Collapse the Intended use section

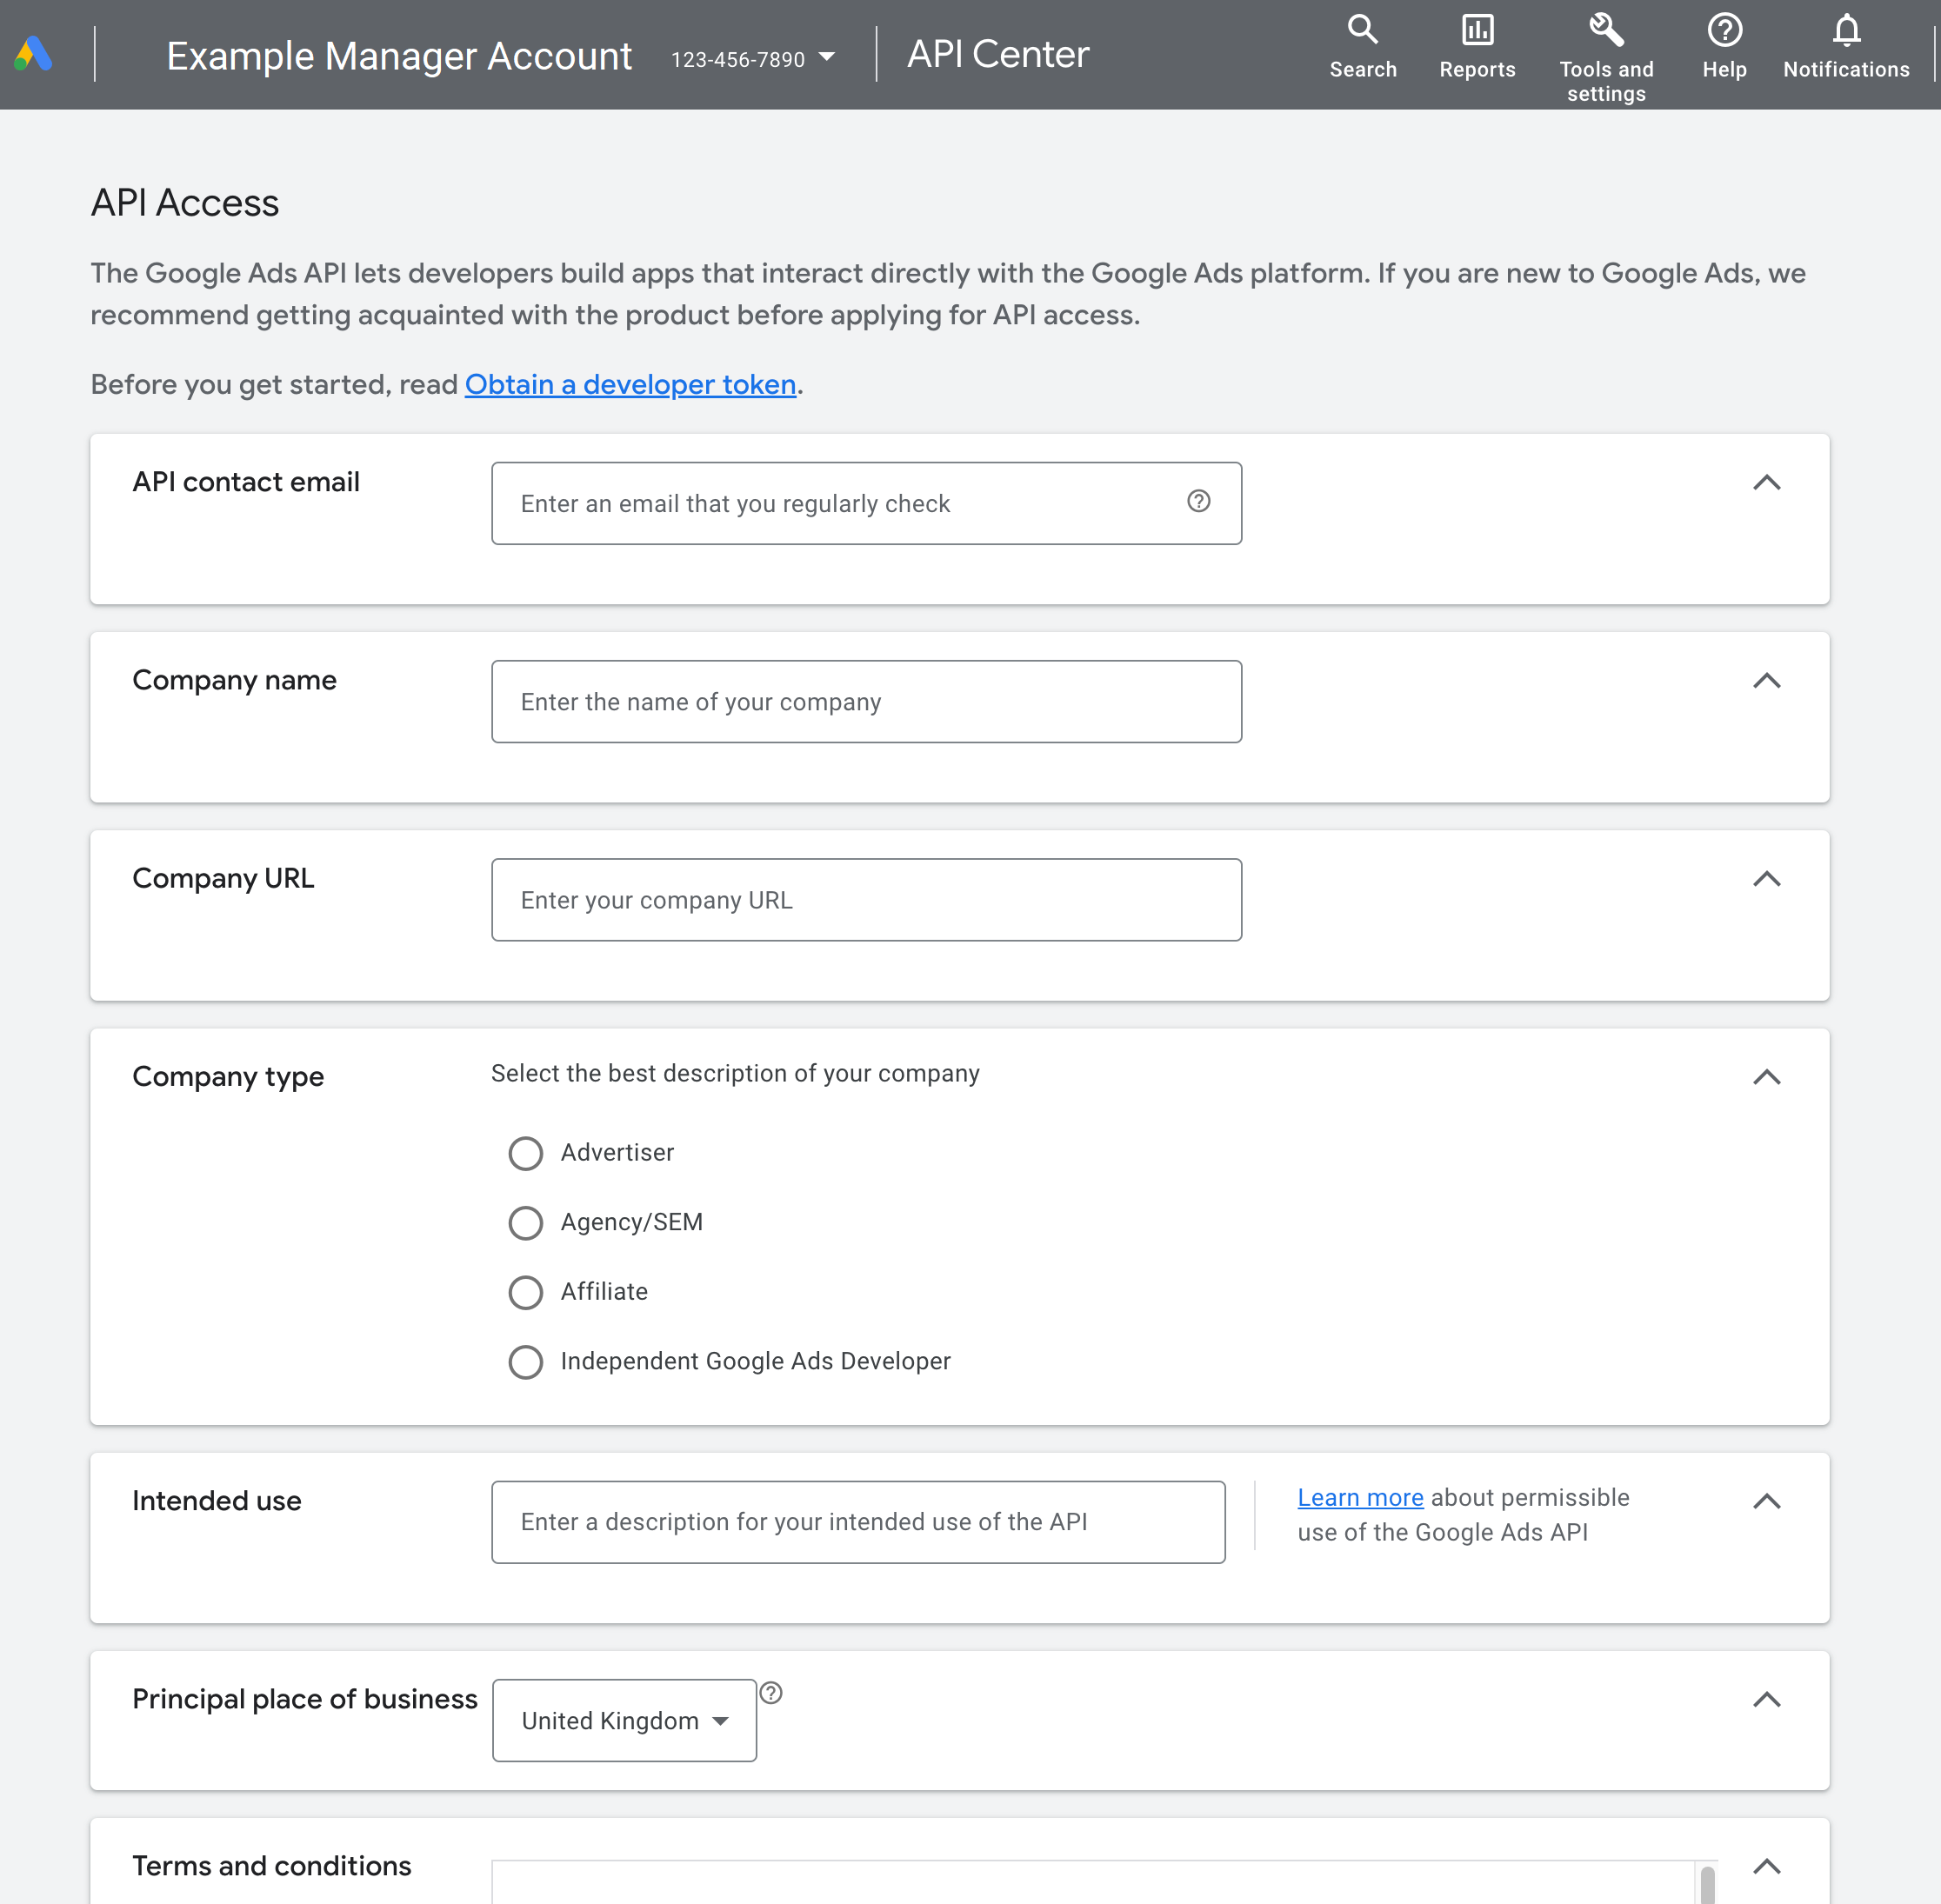pyautogui.click(x=1766, y=1501)
